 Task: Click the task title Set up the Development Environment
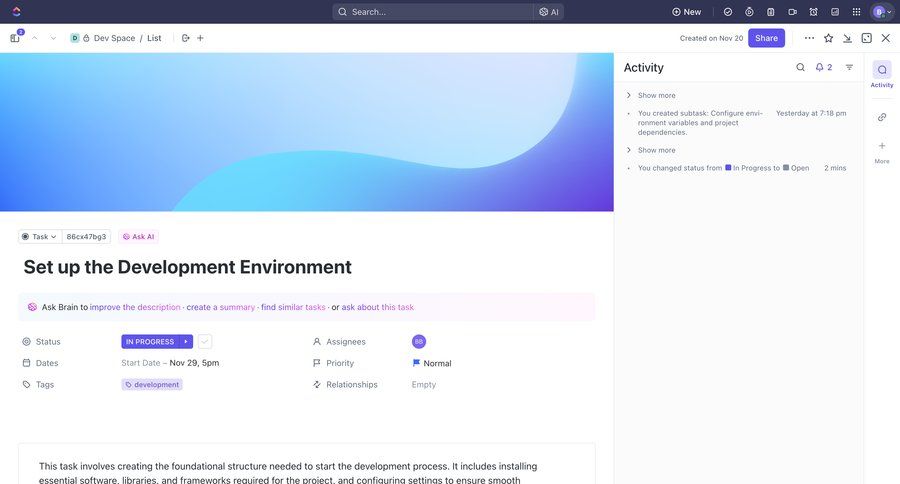[188, 267]
